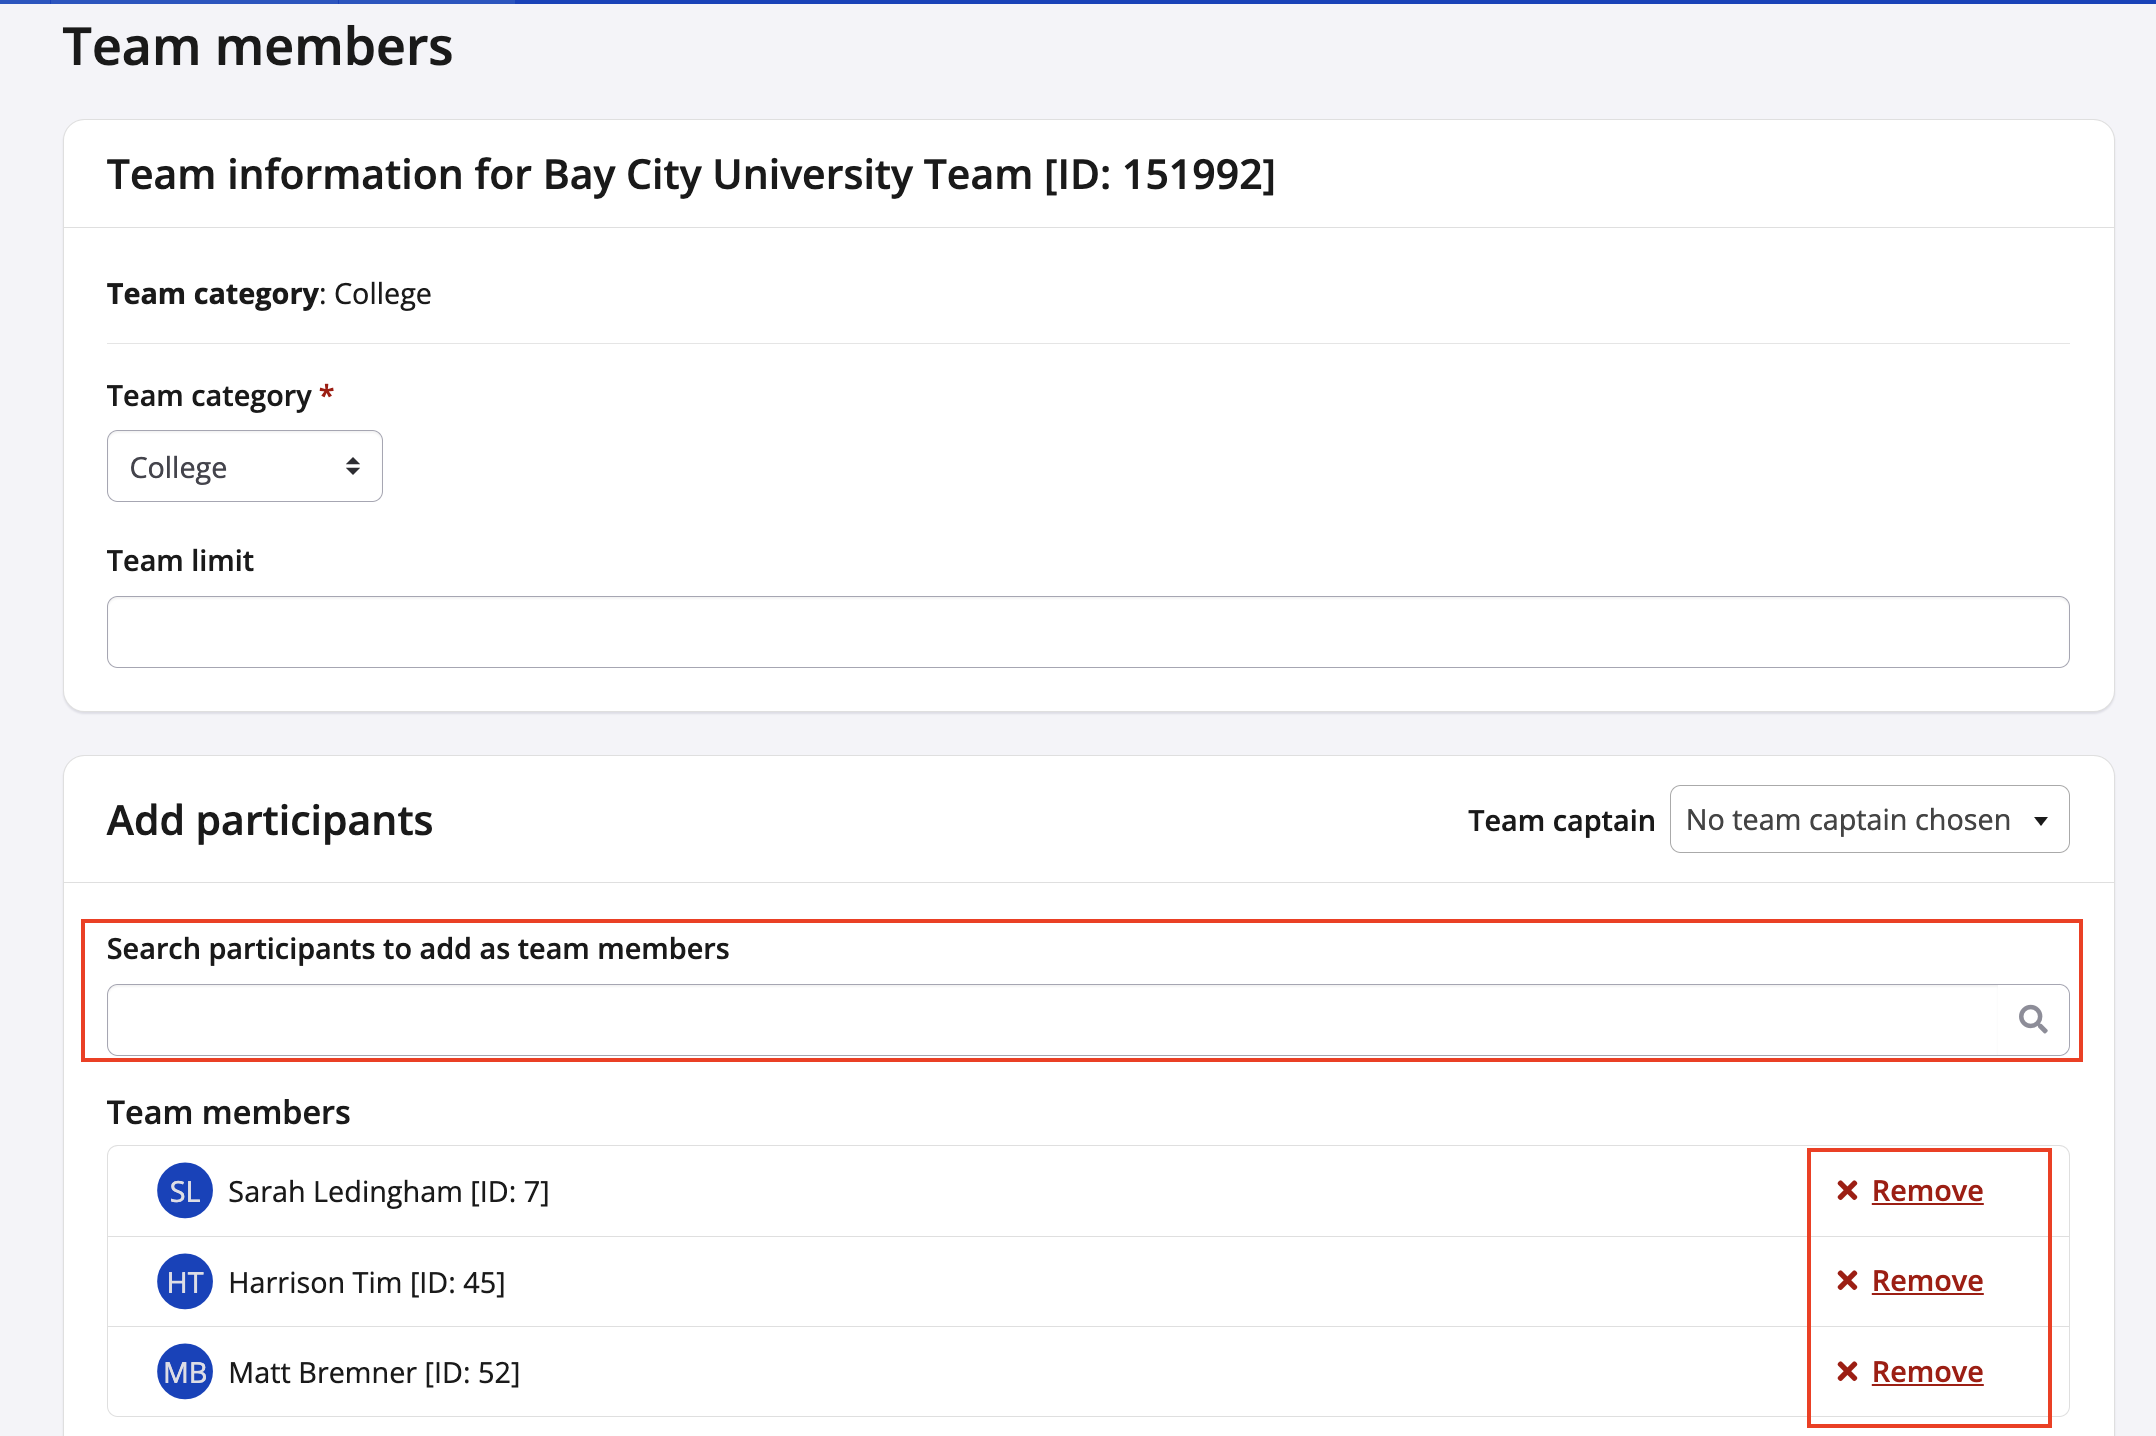
Task: Click the Harrison Tim [ID: 45] entry
Action: point(366,1283)
